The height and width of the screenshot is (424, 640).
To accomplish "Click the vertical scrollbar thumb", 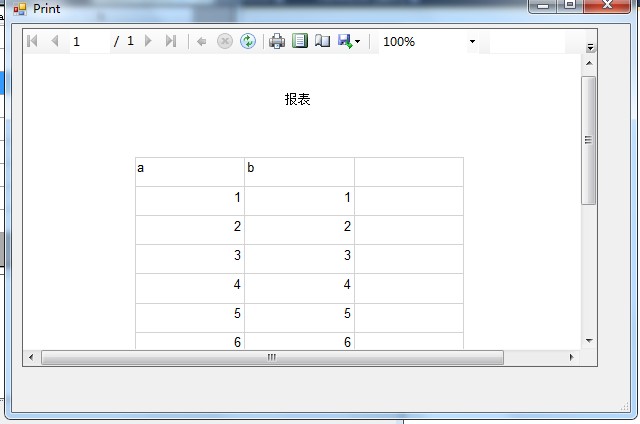I will 589,140.
